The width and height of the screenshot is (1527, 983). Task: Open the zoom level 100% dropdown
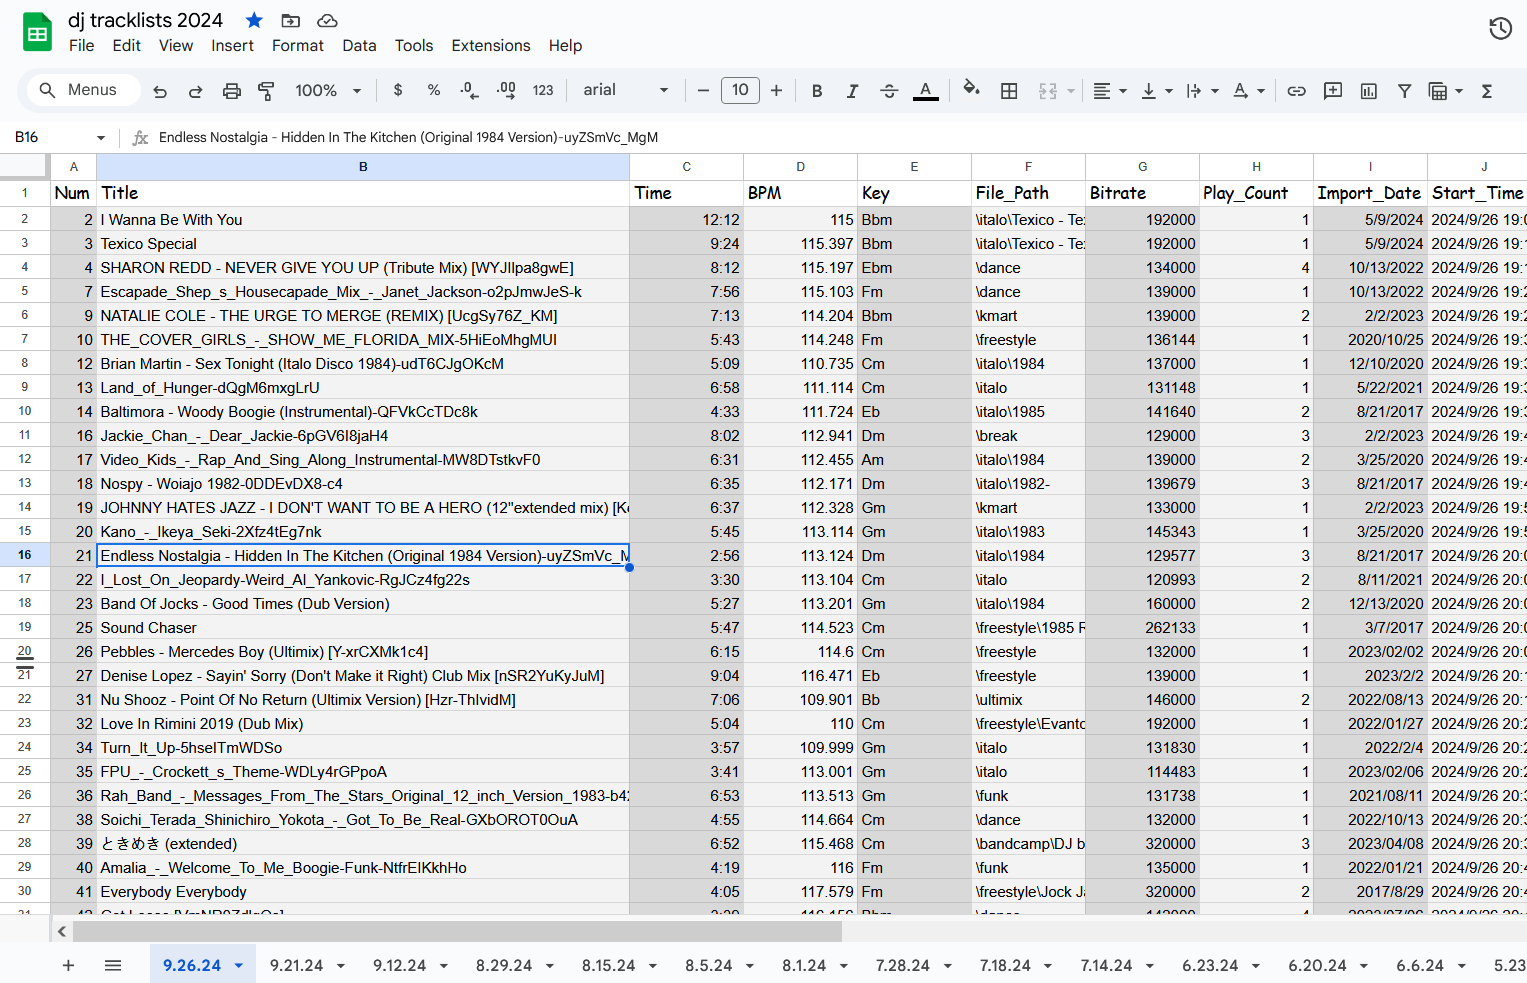coord(328,90)
